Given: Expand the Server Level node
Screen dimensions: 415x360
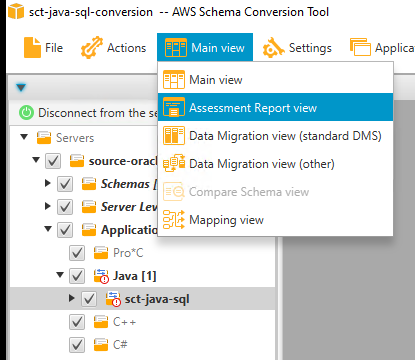Looking at the screenshot, I should 48,206.
